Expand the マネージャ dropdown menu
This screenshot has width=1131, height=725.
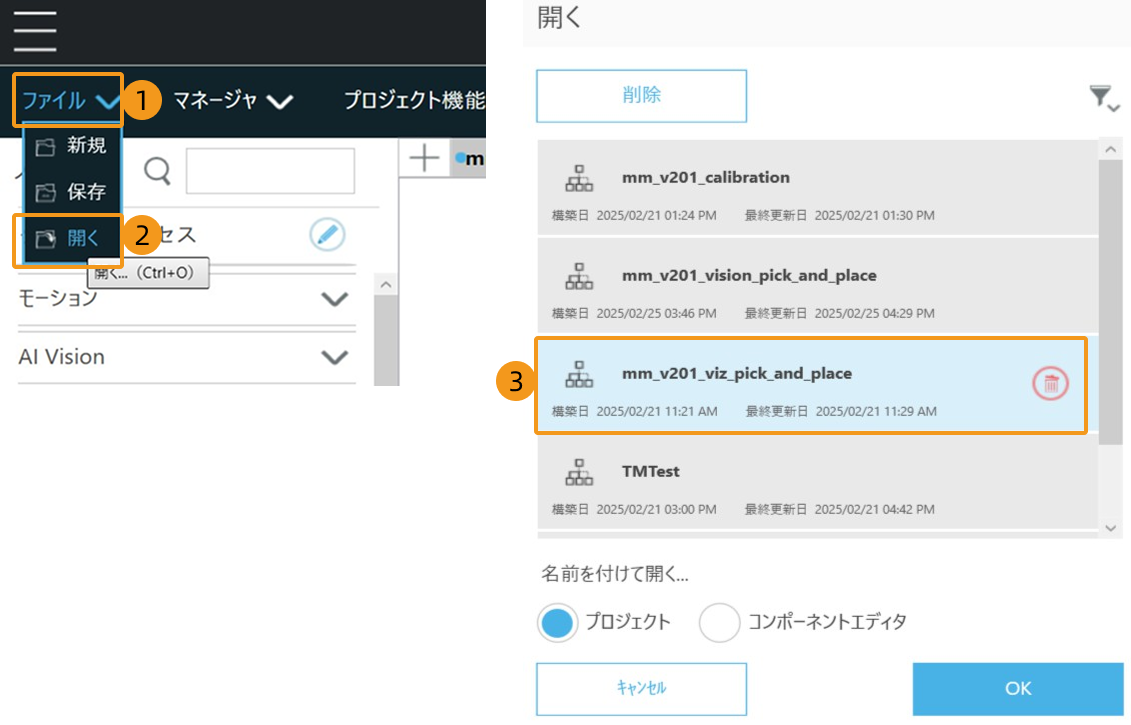tap(232, 100)
